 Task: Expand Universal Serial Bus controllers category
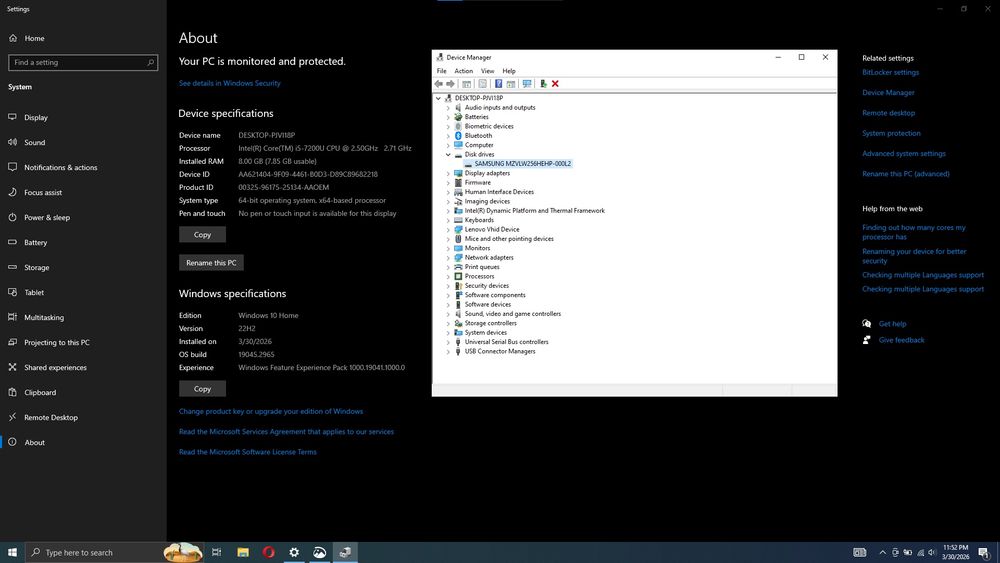pos(448,342)
